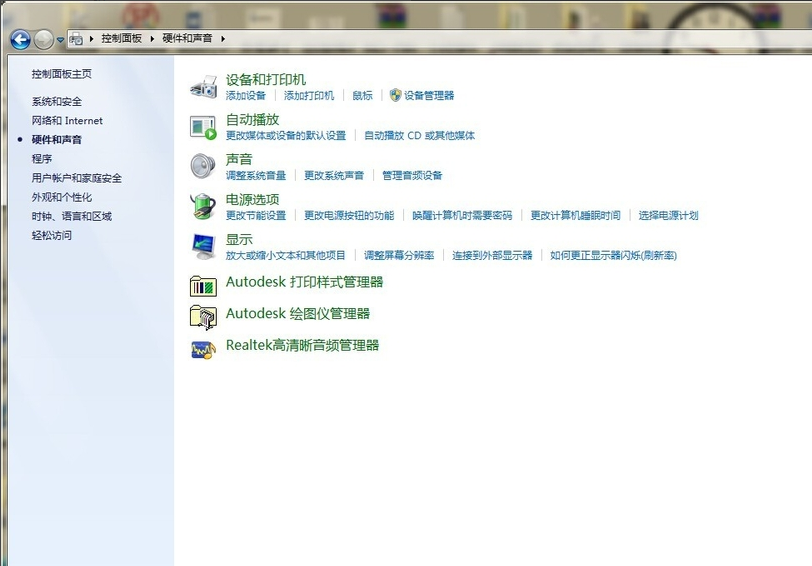The height and width of the screenshot is (566, 812).
Task: Click 硬件和声音 breadcrumb in address bar
Action: pyautogui.click(x=187, y=38)
